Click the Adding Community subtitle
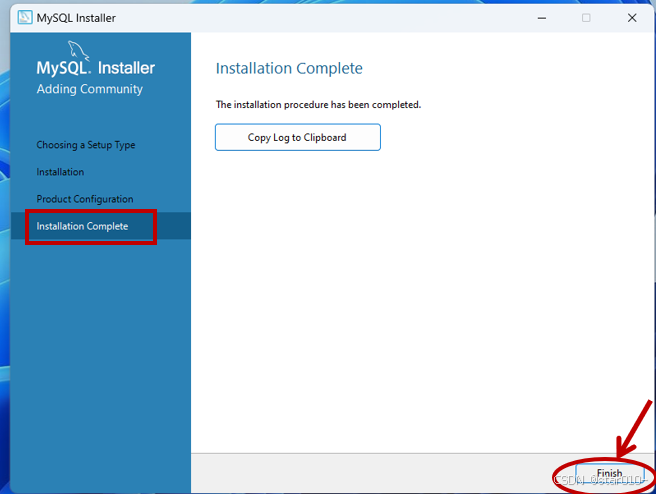656x494 pixels. tap(90, 89)
